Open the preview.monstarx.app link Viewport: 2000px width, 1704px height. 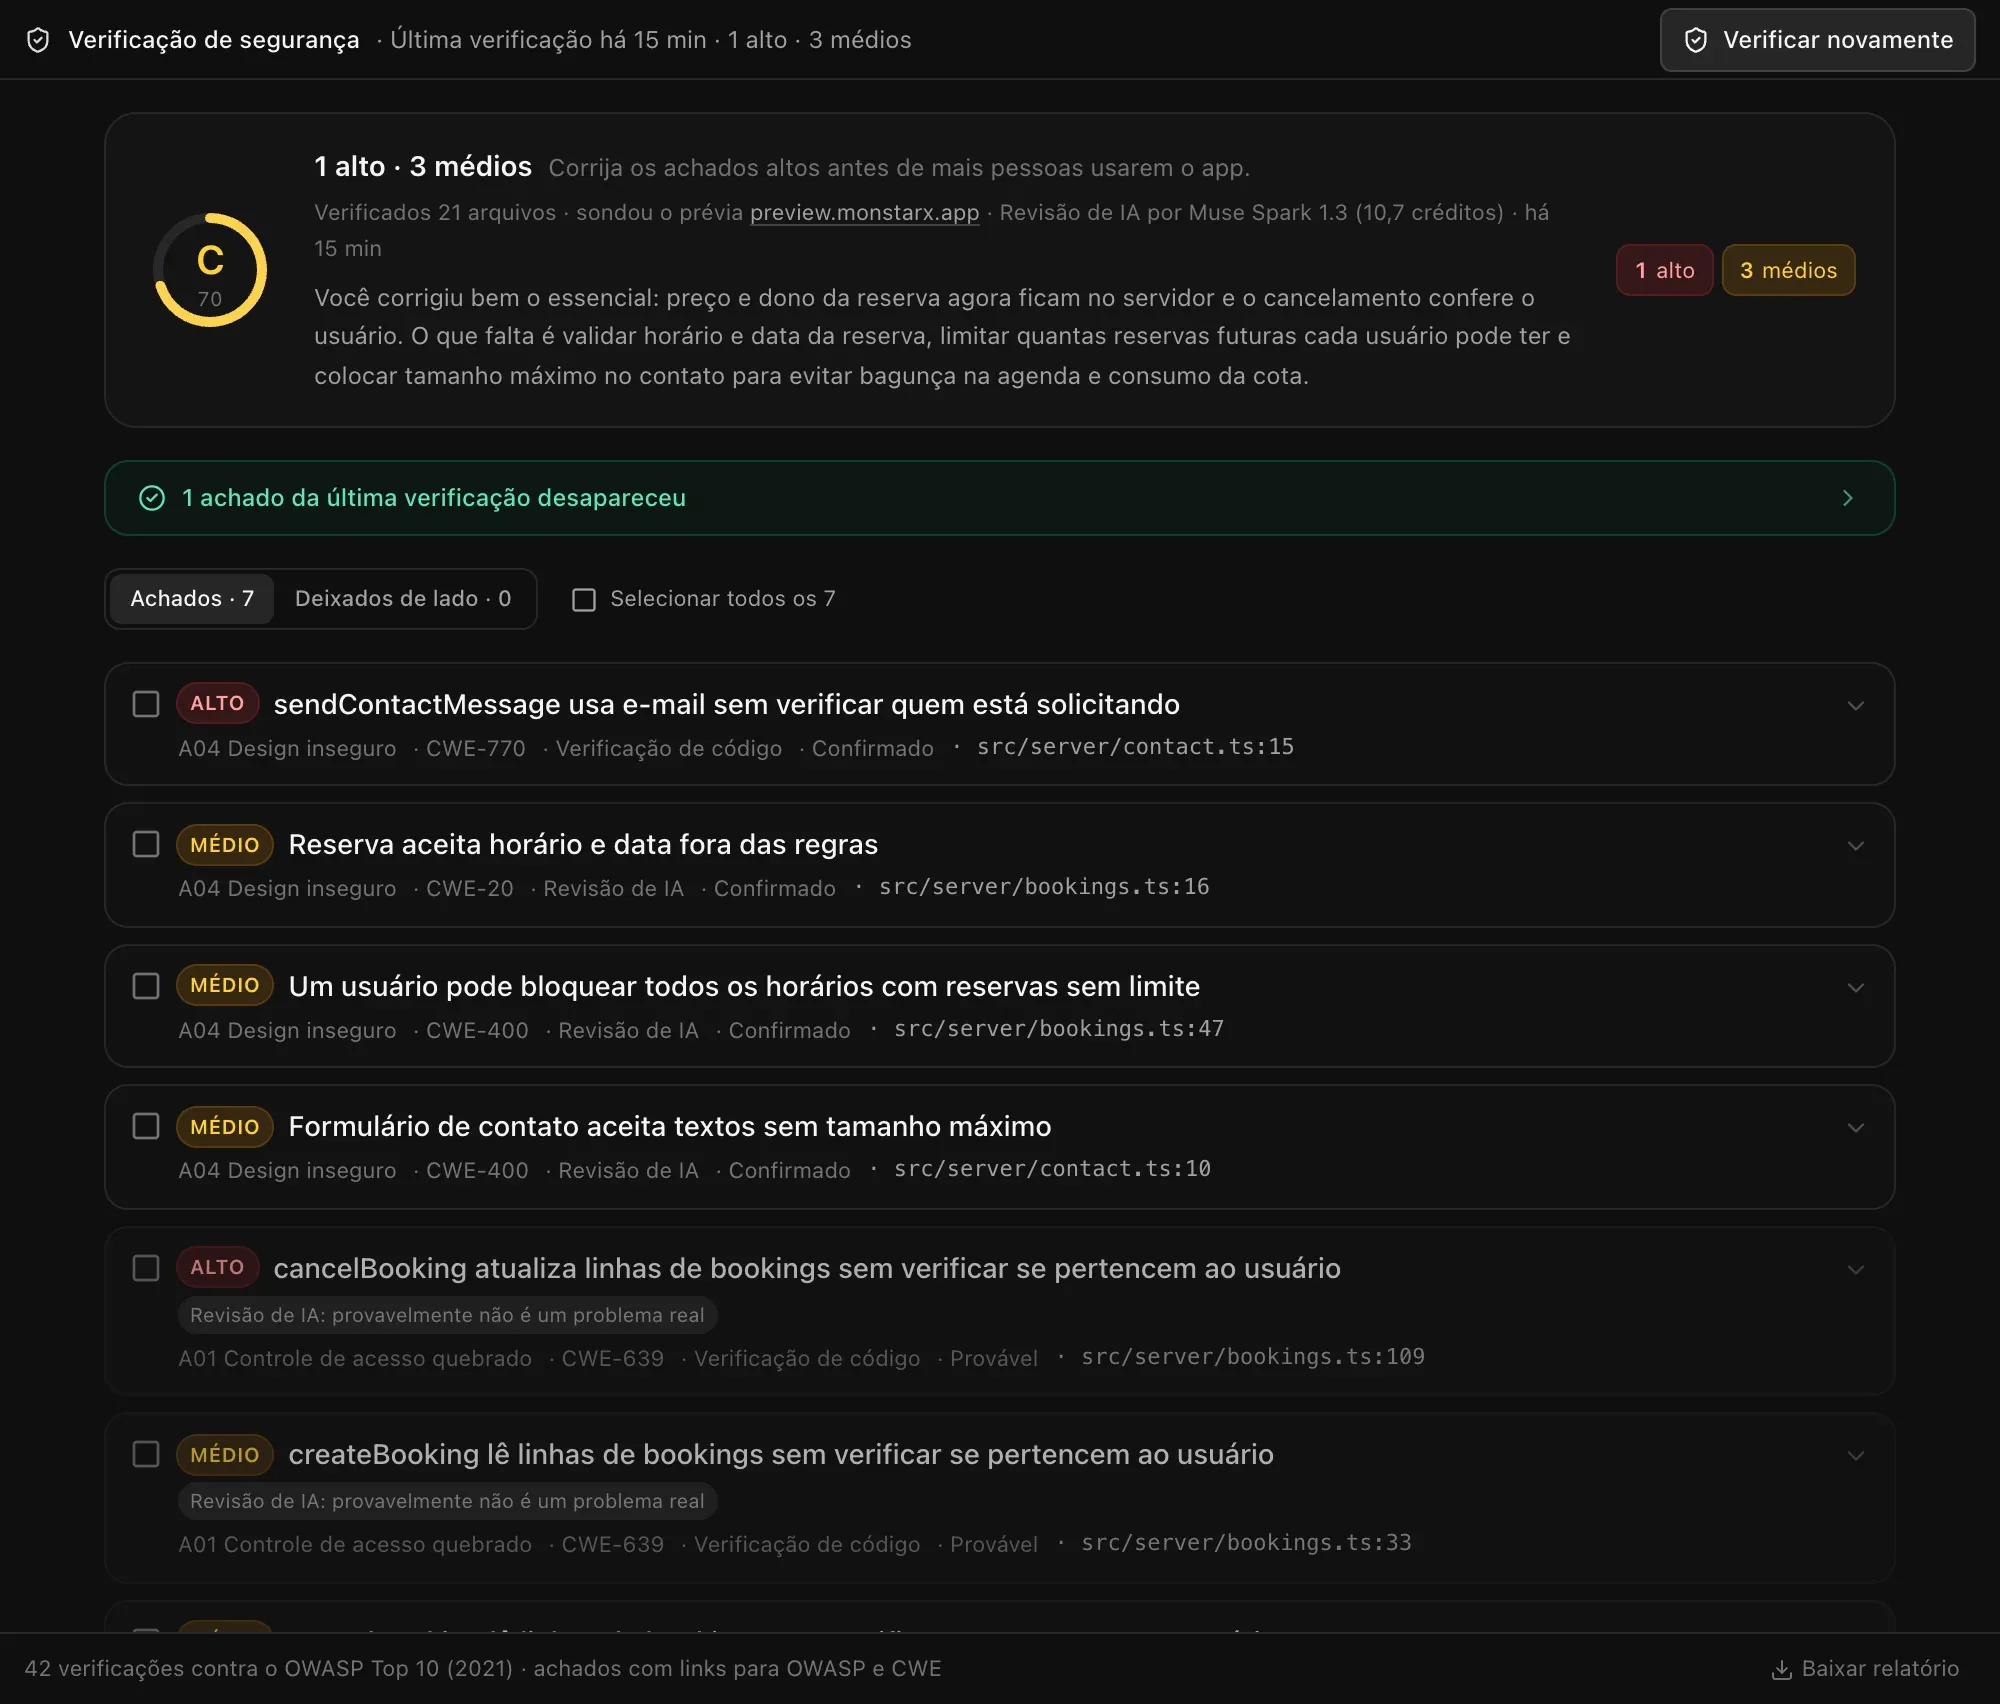(864, 212)
